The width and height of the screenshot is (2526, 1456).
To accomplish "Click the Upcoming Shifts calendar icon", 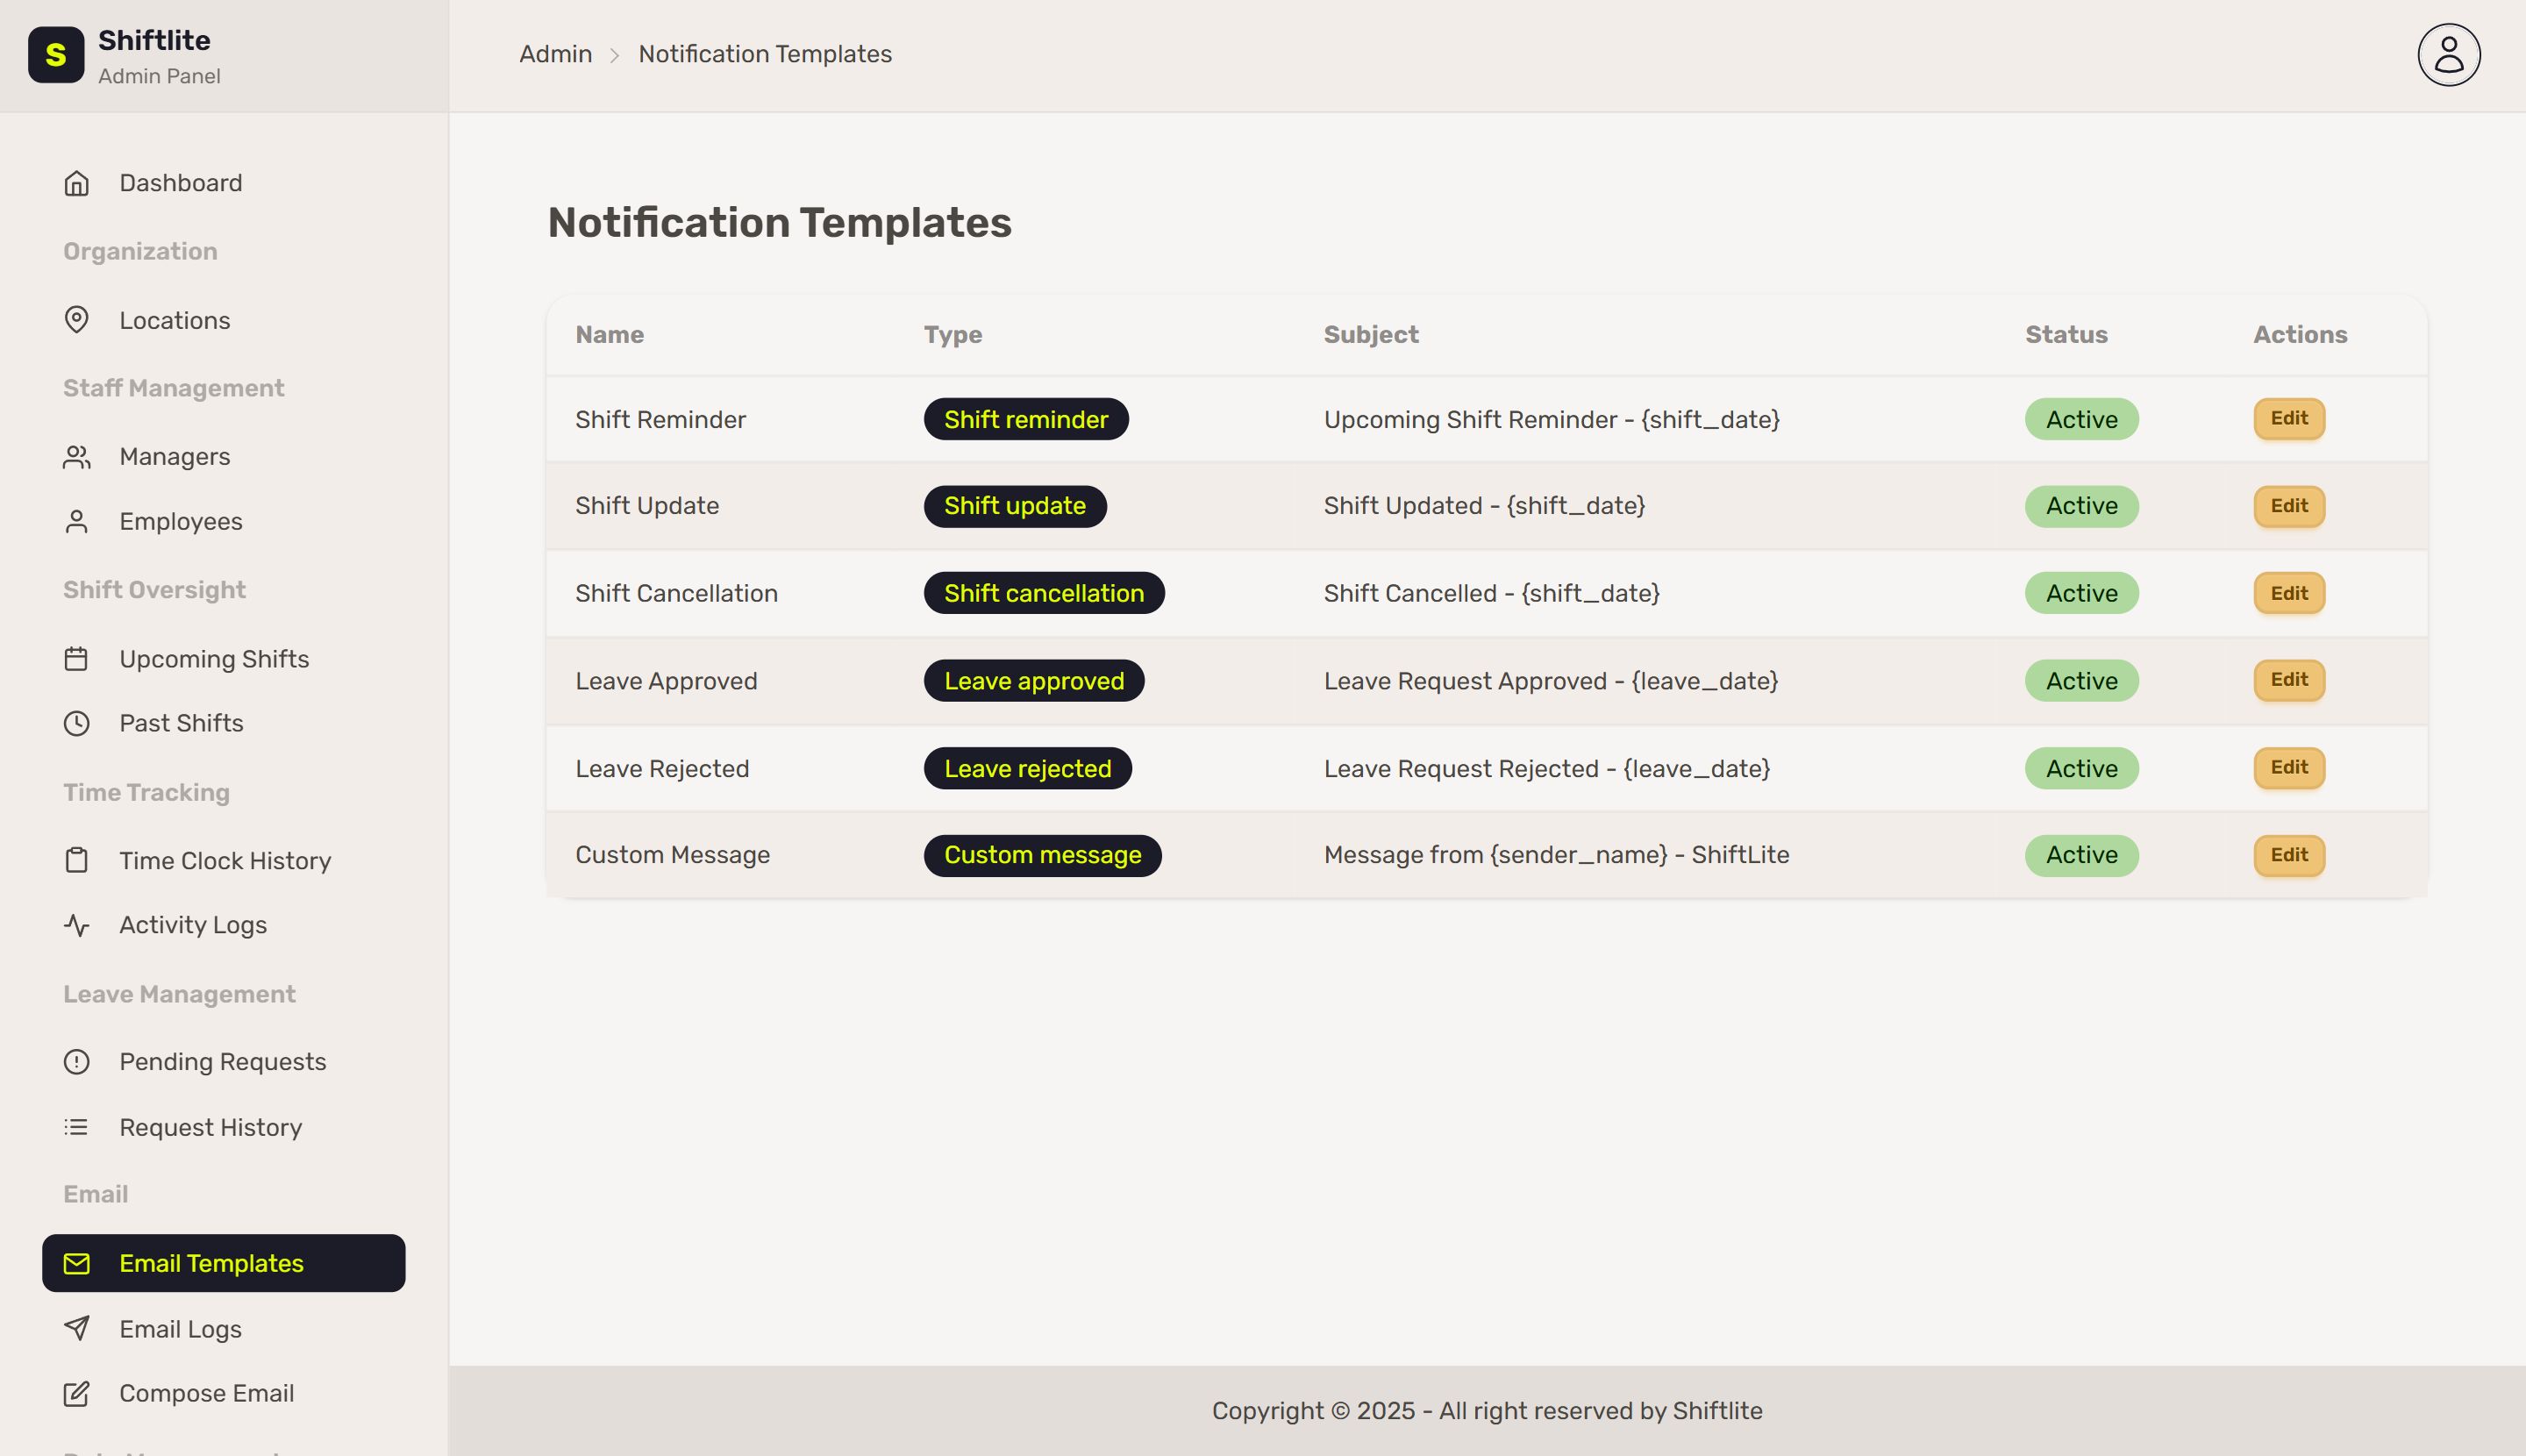I will tap(77, 659).
